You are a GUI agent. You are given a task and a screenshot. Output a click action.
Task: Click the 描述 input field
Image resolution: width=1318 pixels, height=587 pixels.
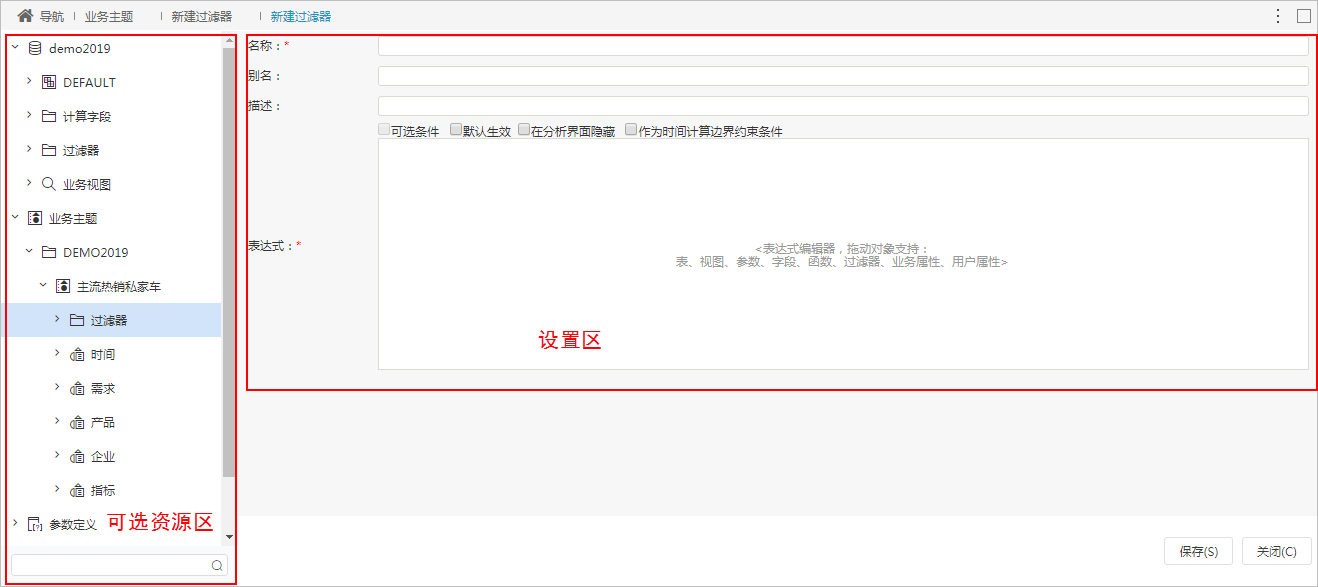pos(843,106)
